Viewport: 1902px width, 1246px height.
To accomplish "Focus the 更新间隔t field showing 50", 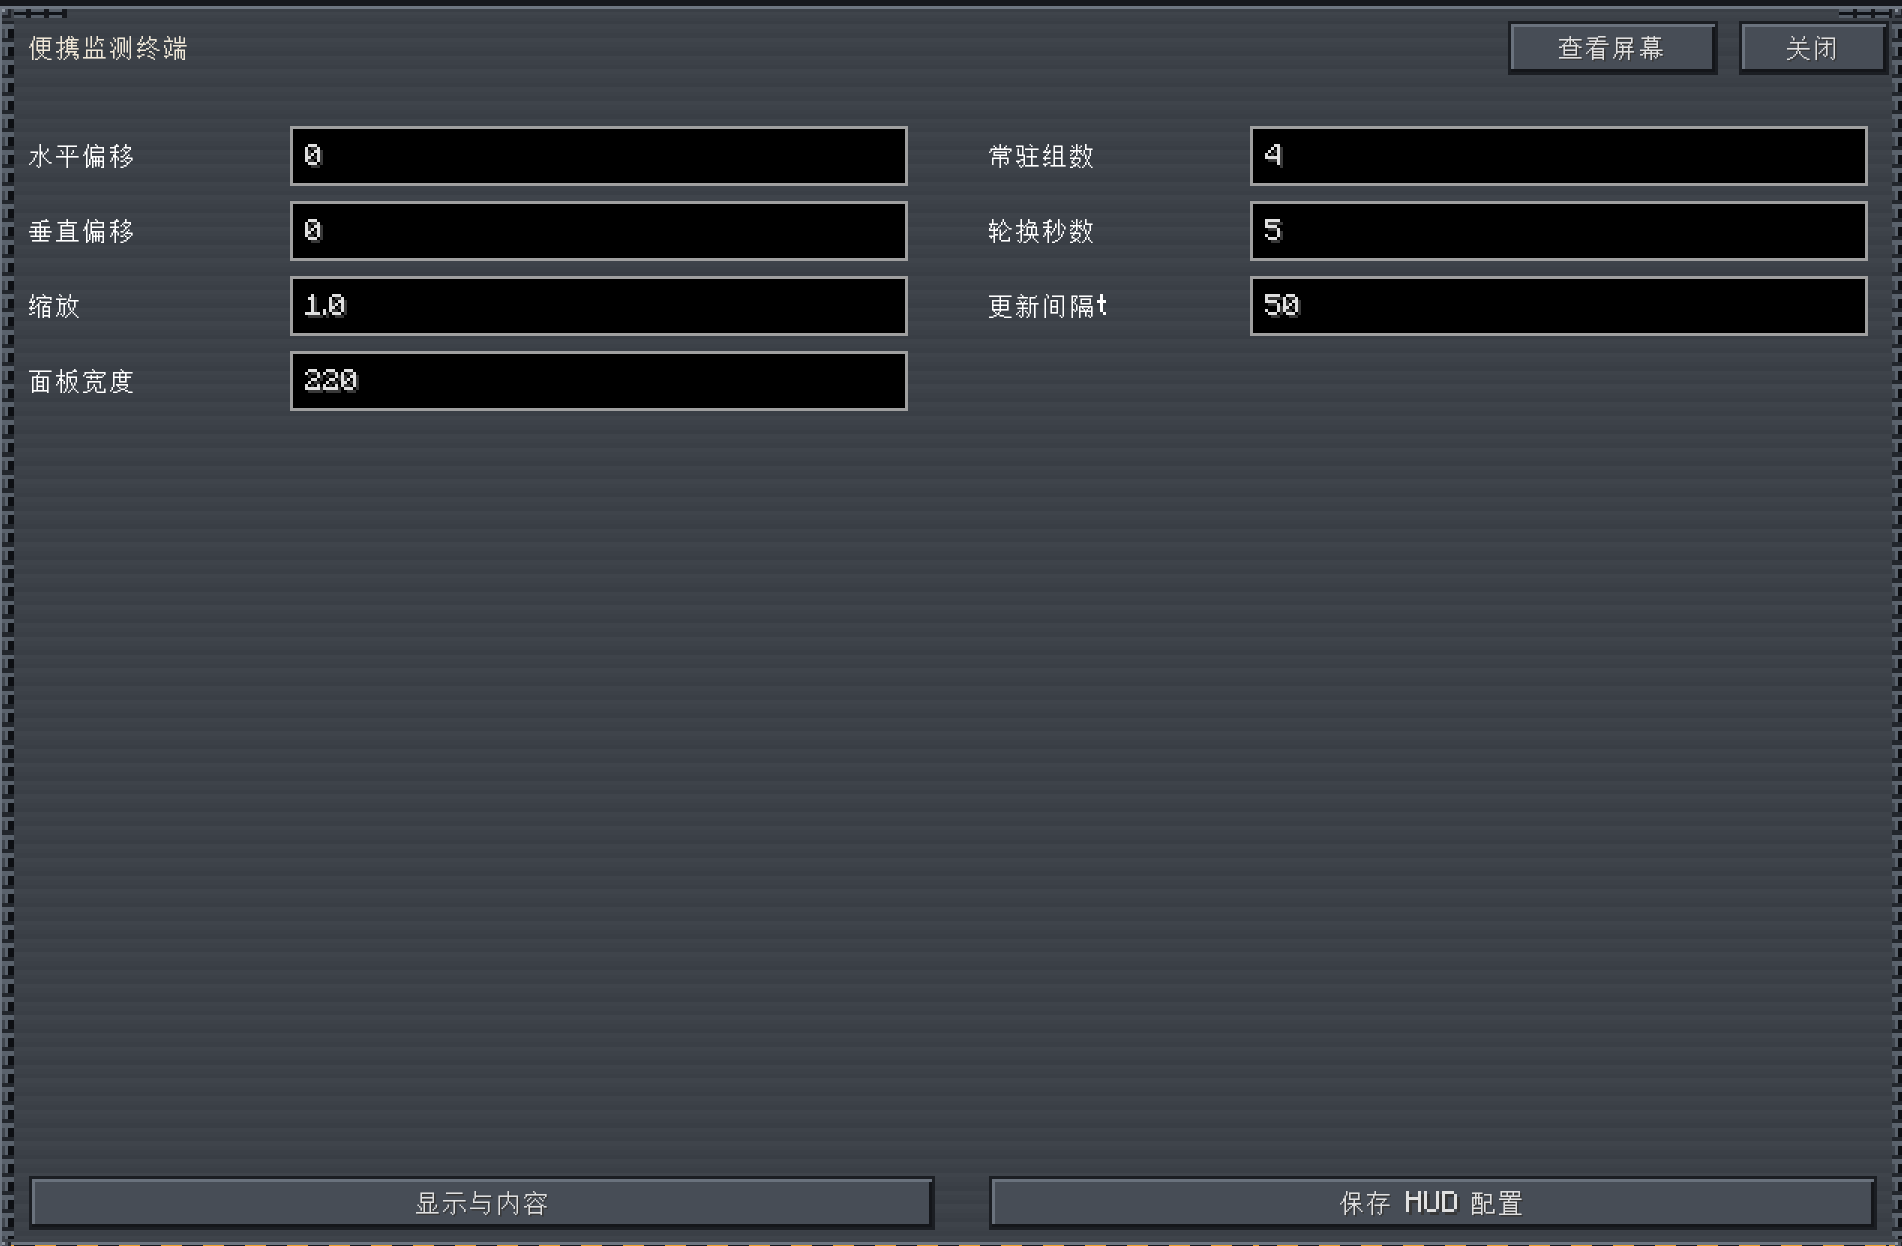I will coord(1559,306).
